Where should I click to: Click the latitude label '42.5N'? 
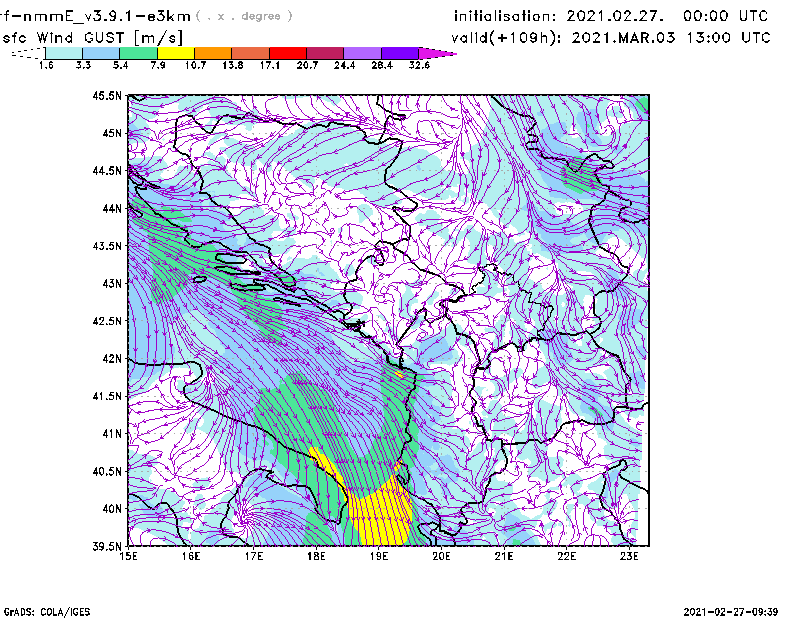click(x=107, y=321)
